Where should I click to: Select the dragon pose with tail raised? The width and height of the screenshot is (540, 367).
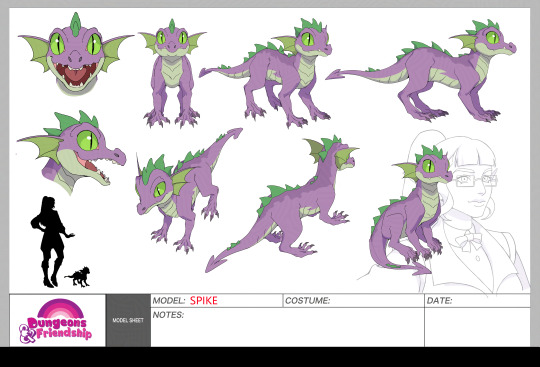click(x=189, y=190)
